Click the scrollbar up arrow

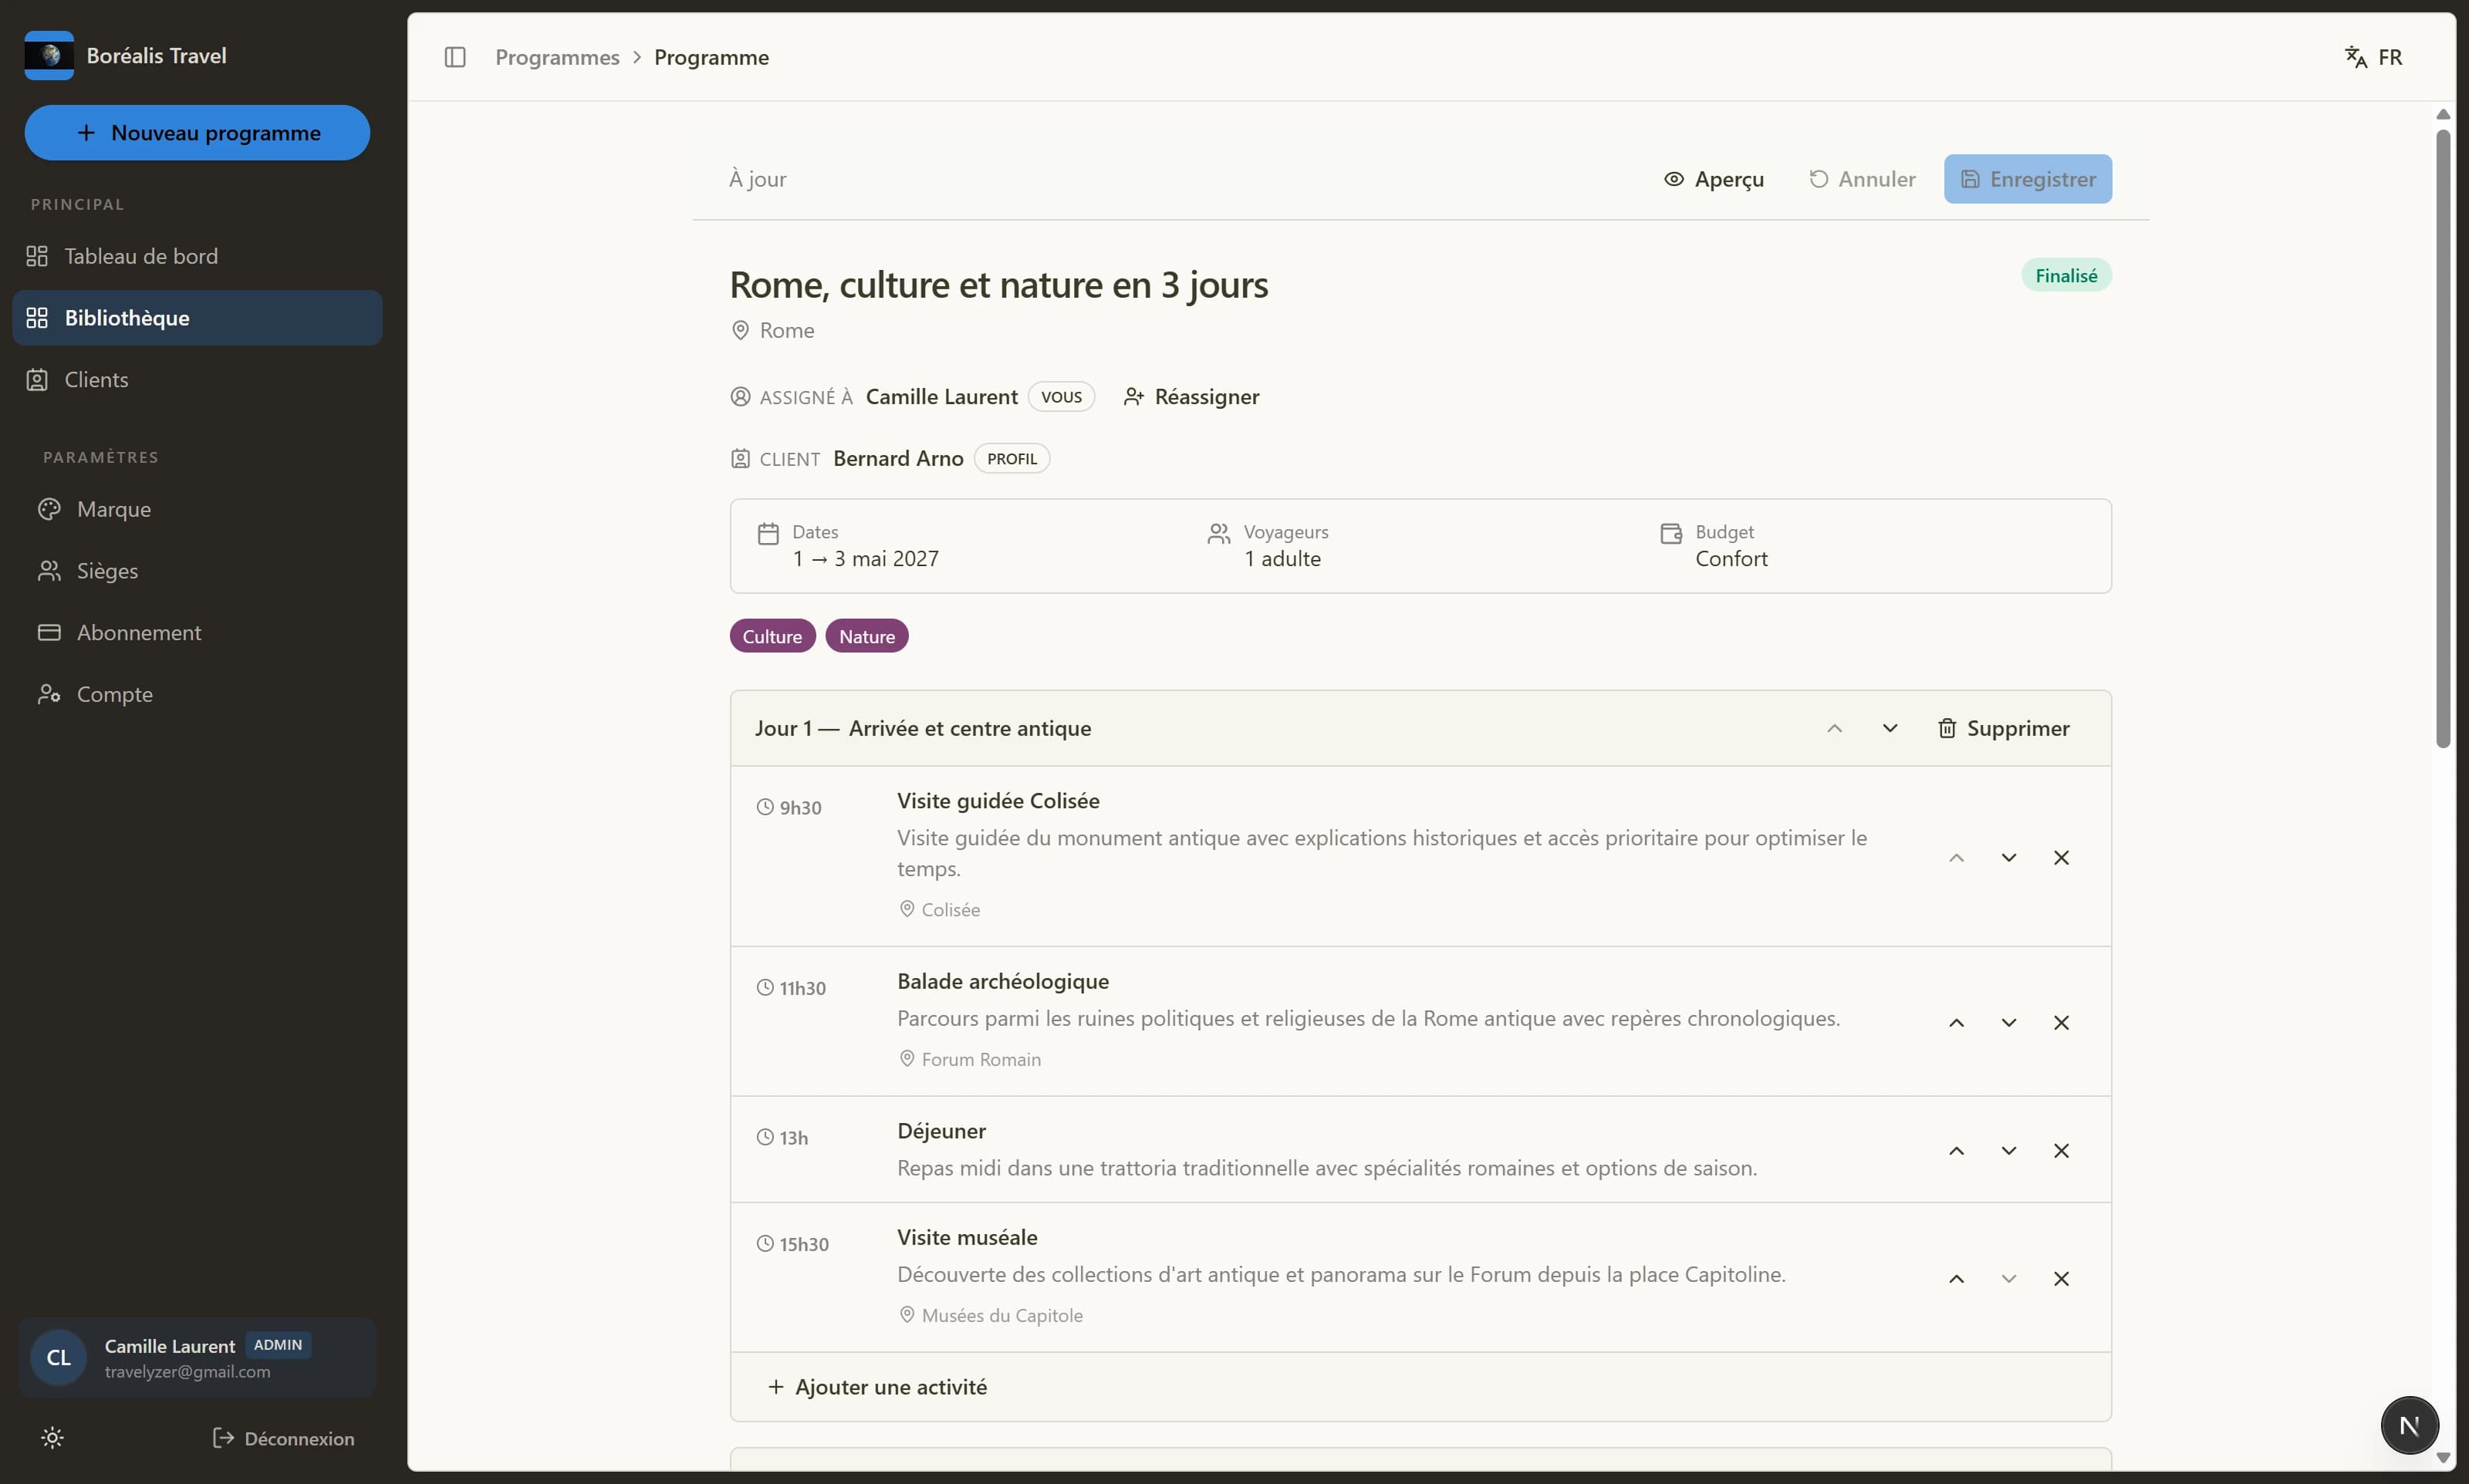click(x=2443, y=114)
